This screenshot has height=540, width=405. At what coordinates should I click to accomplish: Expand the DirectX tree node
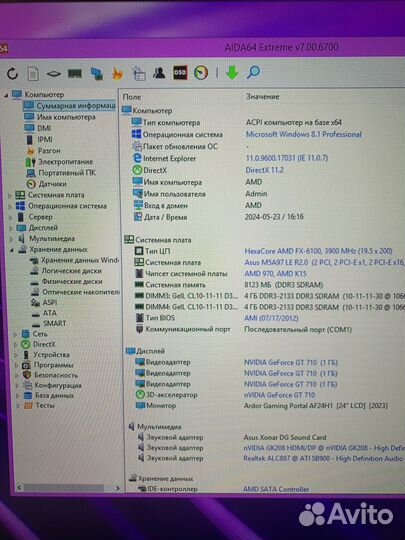click(x=15, y=344)
